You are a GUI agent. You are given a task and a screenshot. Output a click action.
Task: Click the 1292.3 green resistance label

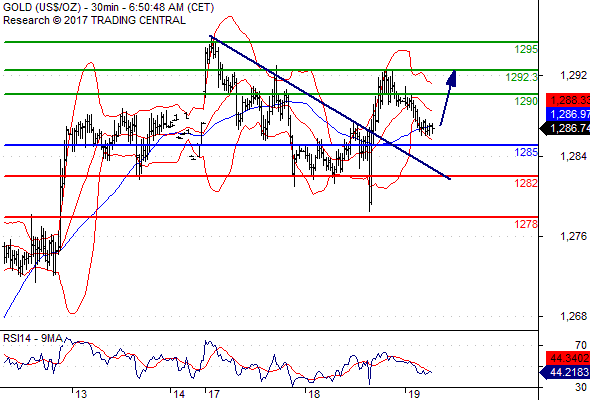522,77
